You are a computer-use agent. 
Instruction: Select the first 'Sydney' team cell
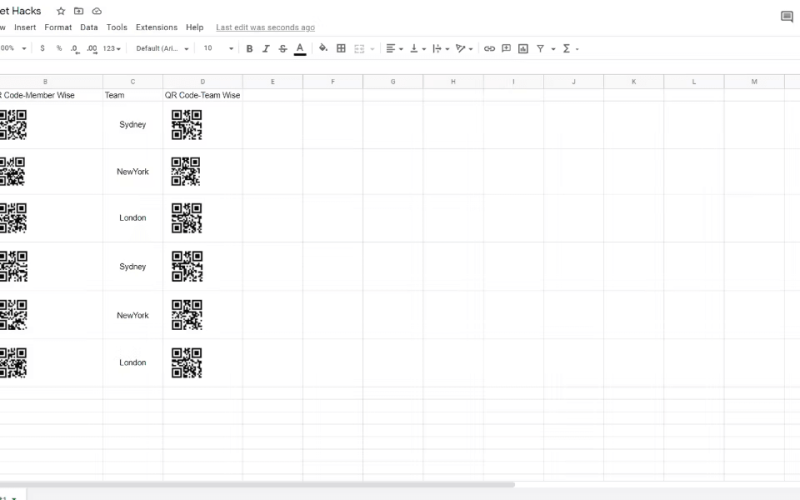point(133,125)
